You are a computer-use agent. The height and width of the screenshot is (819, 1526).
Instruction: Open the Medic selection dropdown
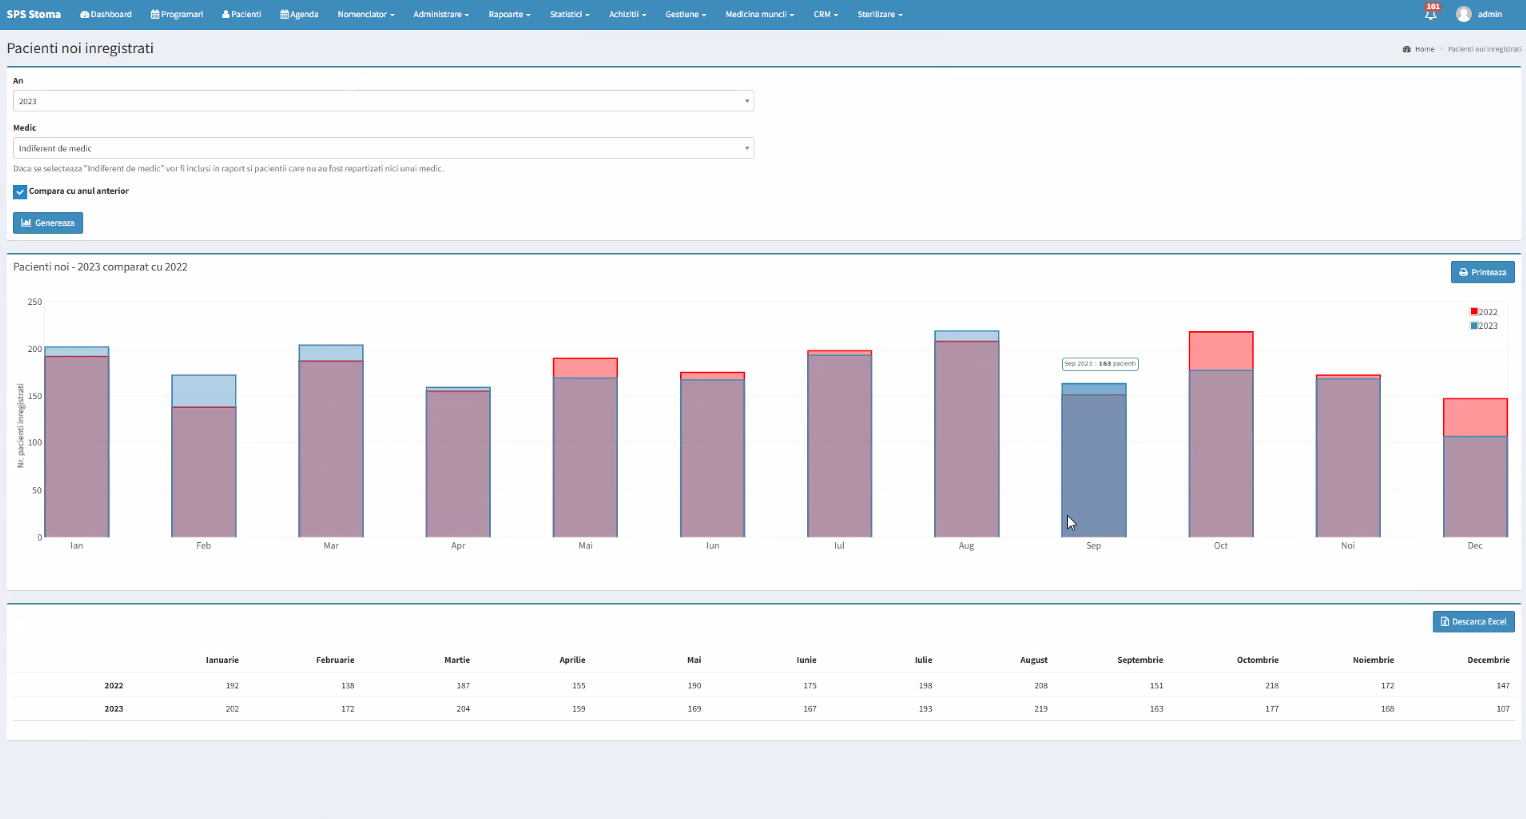(x=383, y=148)
